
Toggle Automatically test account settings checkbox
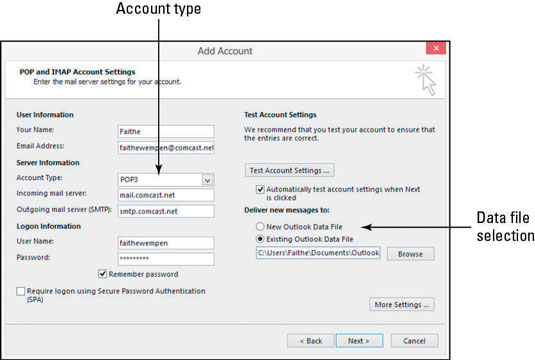click(x=260, y=189)
